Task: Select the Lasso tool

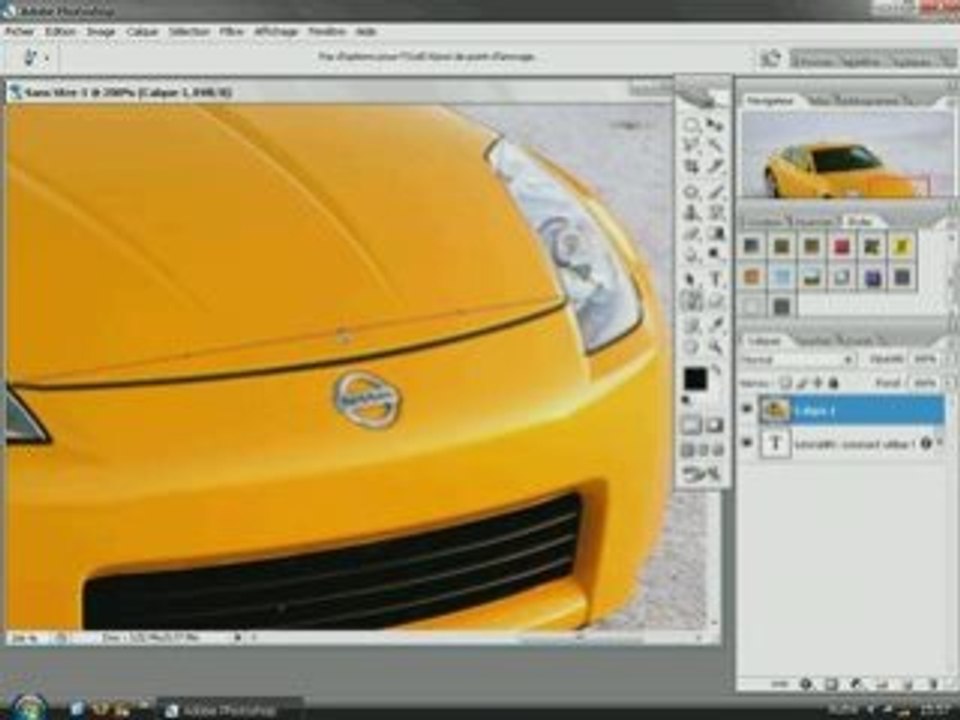Action: [x=691, y=146]
